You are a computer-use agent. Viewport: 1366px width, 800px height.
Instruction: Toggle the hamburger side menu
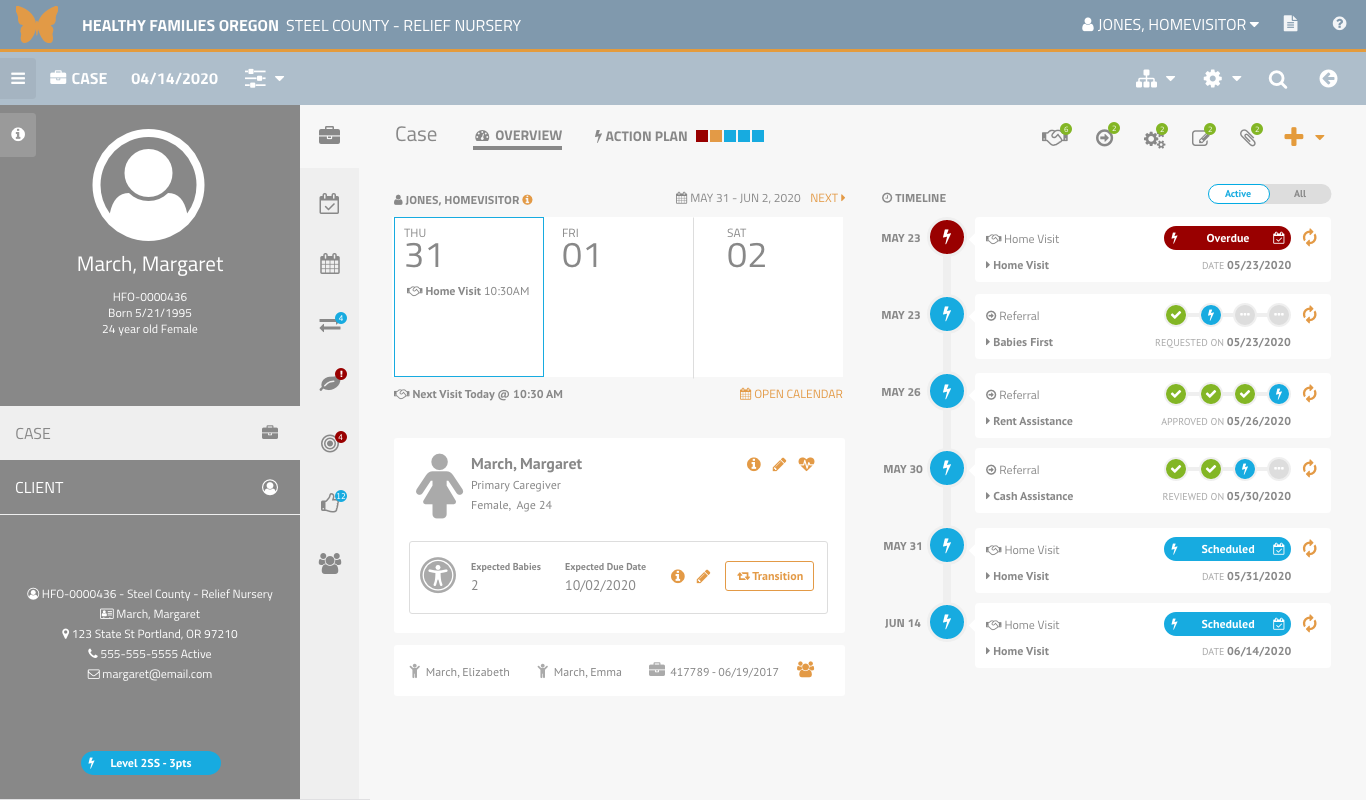coord(18,79)
